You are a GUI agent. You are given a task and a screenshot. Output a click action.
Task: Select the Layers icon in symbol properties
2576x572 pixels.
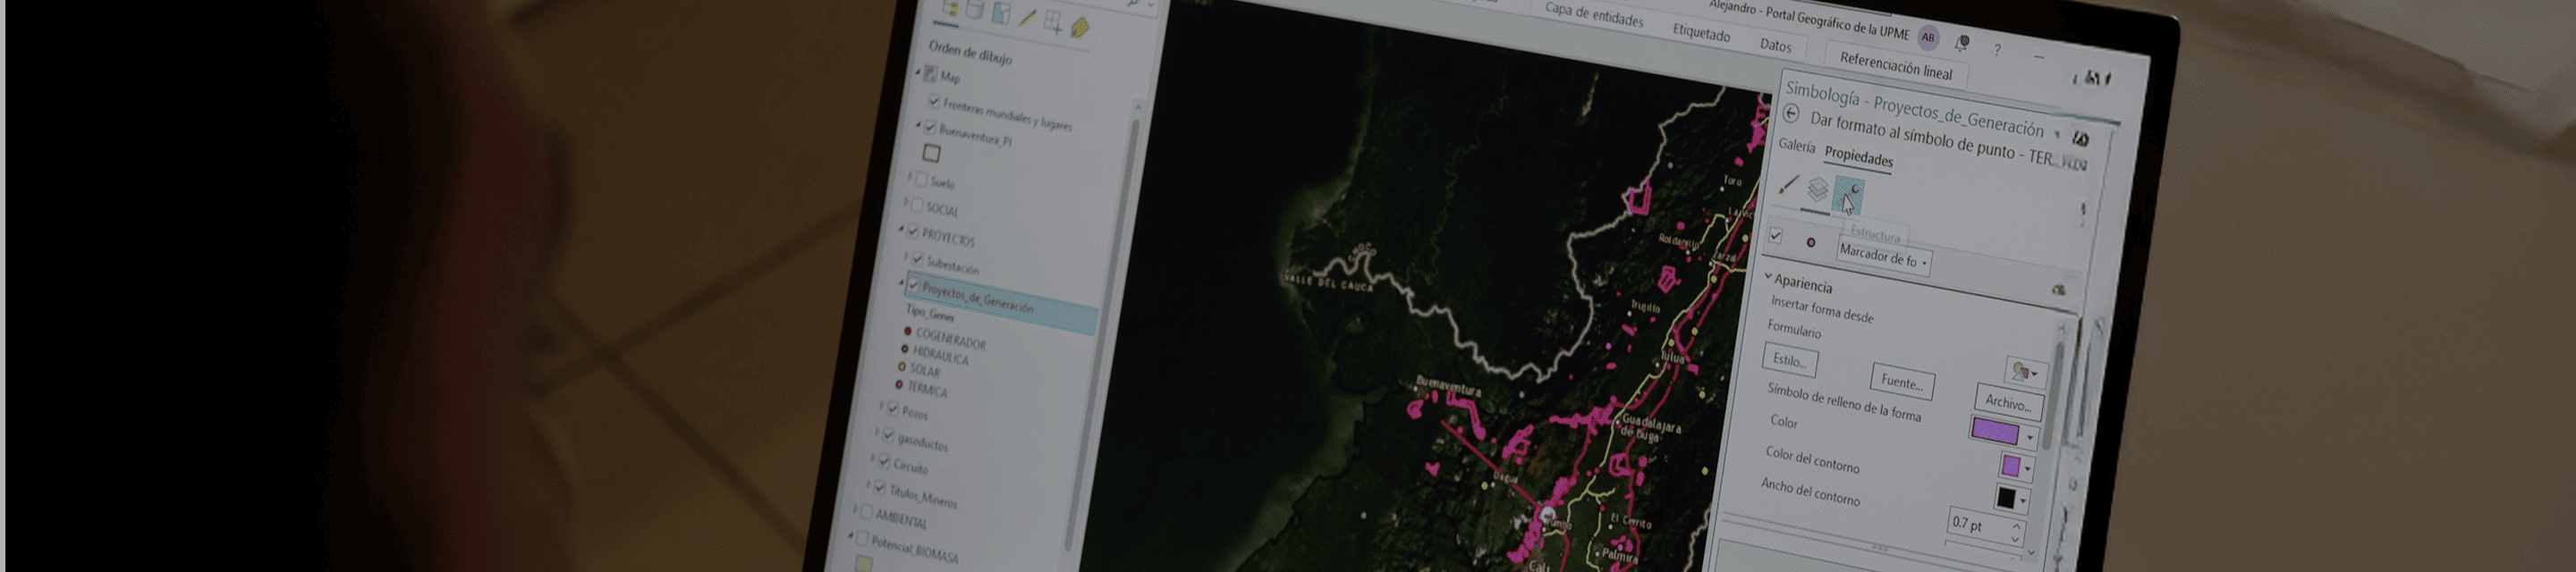(1817, 189)
